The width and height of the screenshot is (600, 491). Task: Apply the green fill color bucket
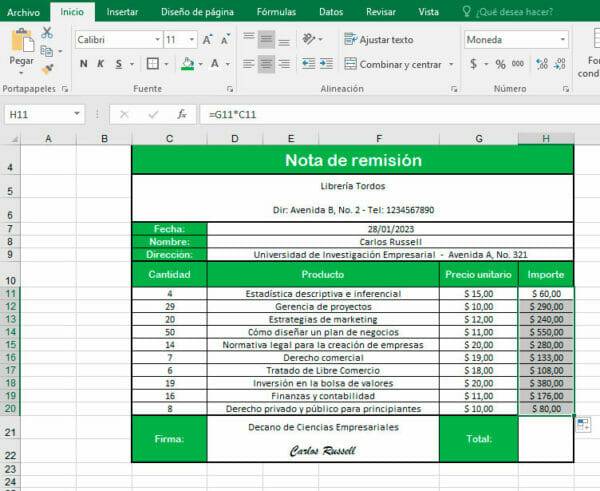(188, 64)
